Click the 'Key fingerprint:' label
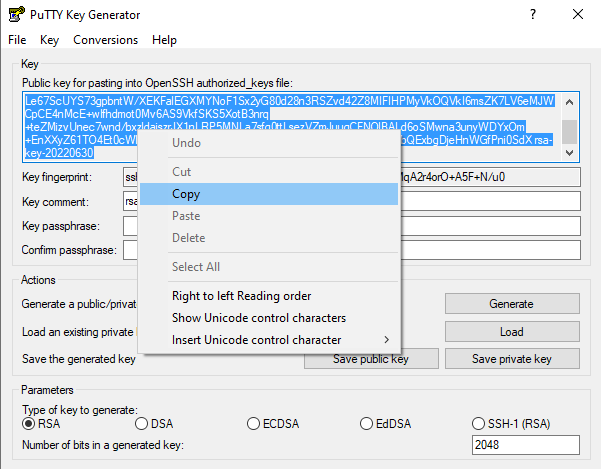Image resolution: width=601 pixels, height=469 pixels. (x=57, y=177)
